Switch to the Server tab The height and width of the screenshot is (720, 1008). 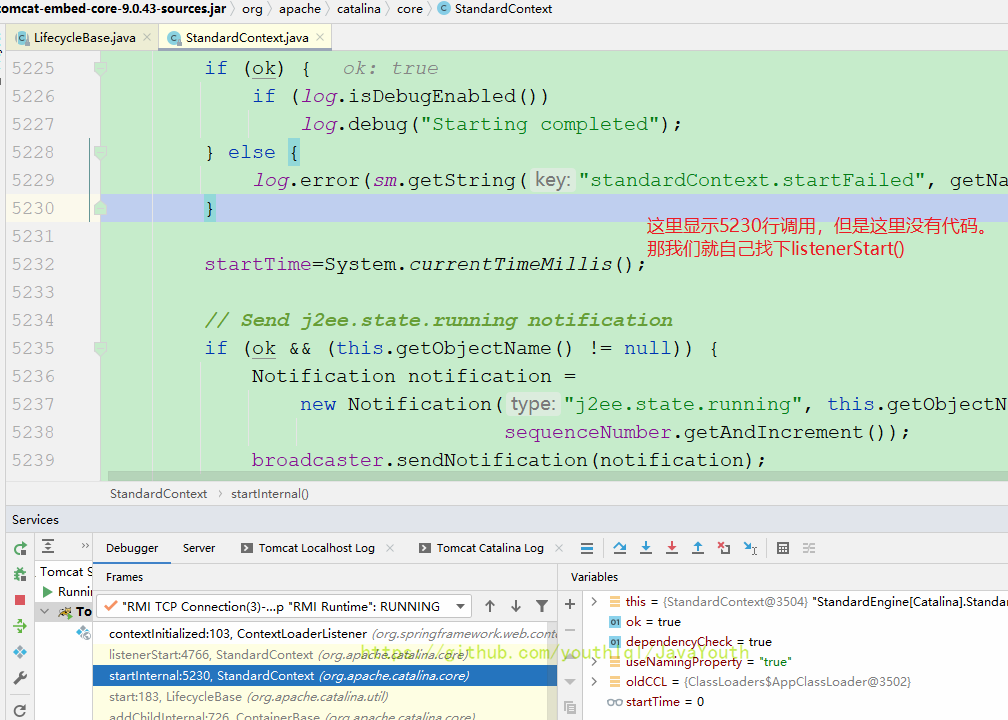pos(198,548)
